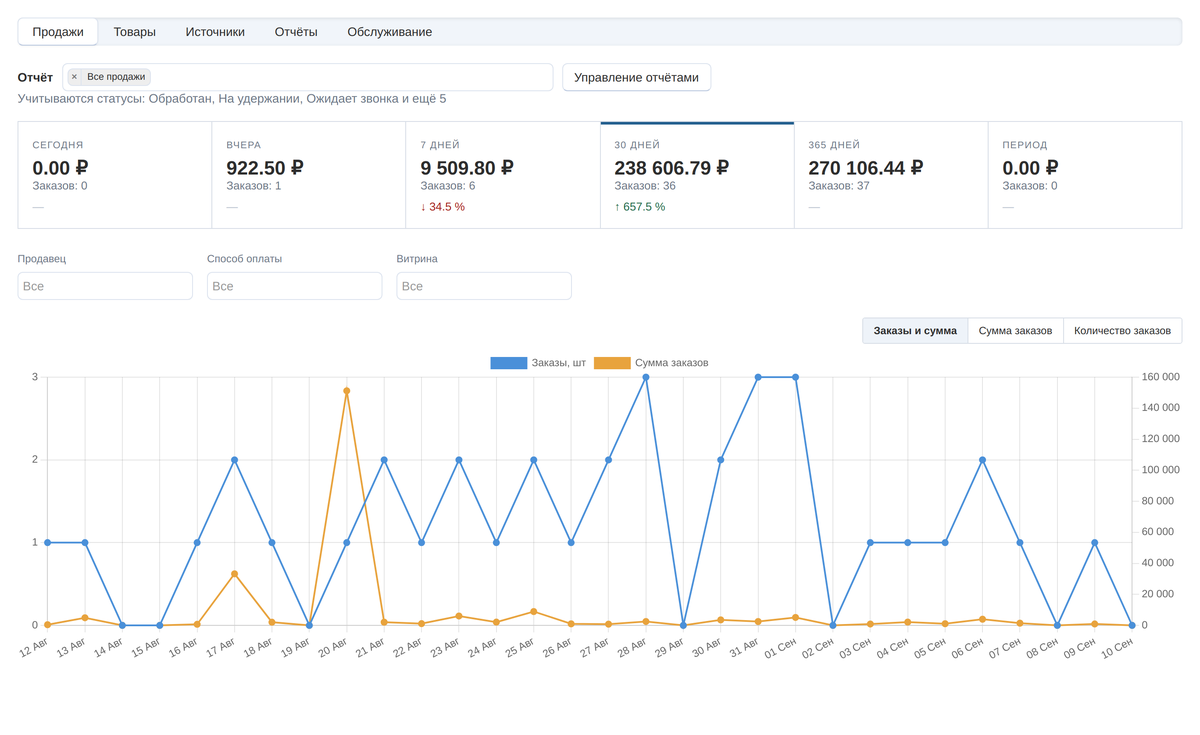Select the 'Сумма заказов' chart view
The image size is (1200, 735).
[x=1015, y=331]
